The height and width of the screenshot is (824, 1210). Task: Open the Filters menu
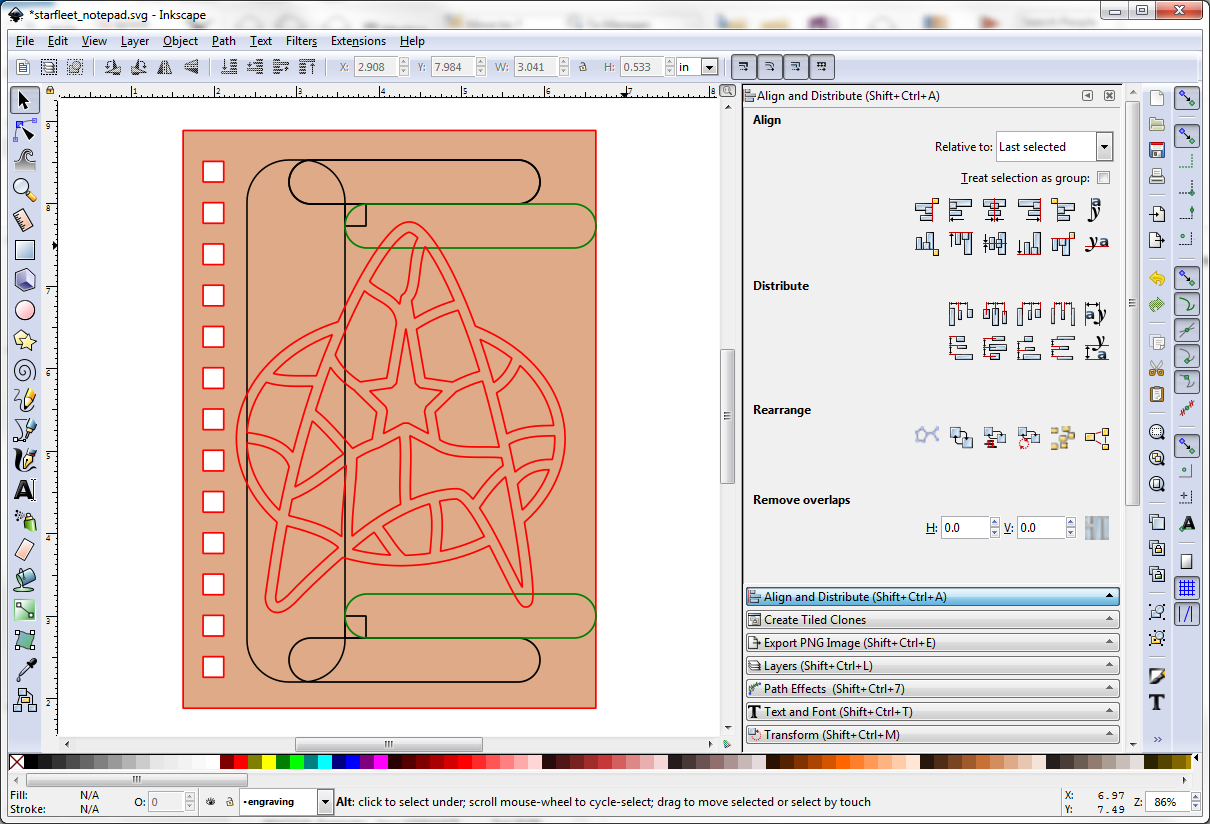pyautogui.click(x=301, y=41)
